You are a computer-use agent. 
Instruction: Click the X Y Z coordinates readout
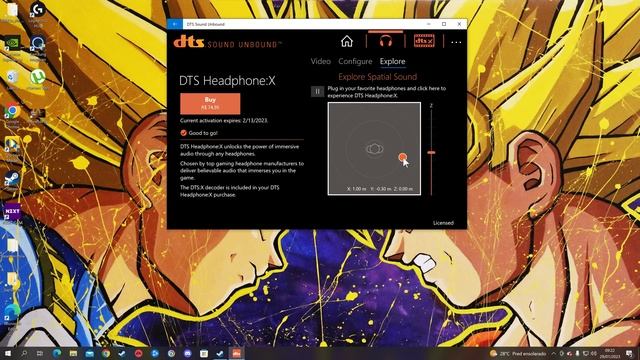pos(380,189)
